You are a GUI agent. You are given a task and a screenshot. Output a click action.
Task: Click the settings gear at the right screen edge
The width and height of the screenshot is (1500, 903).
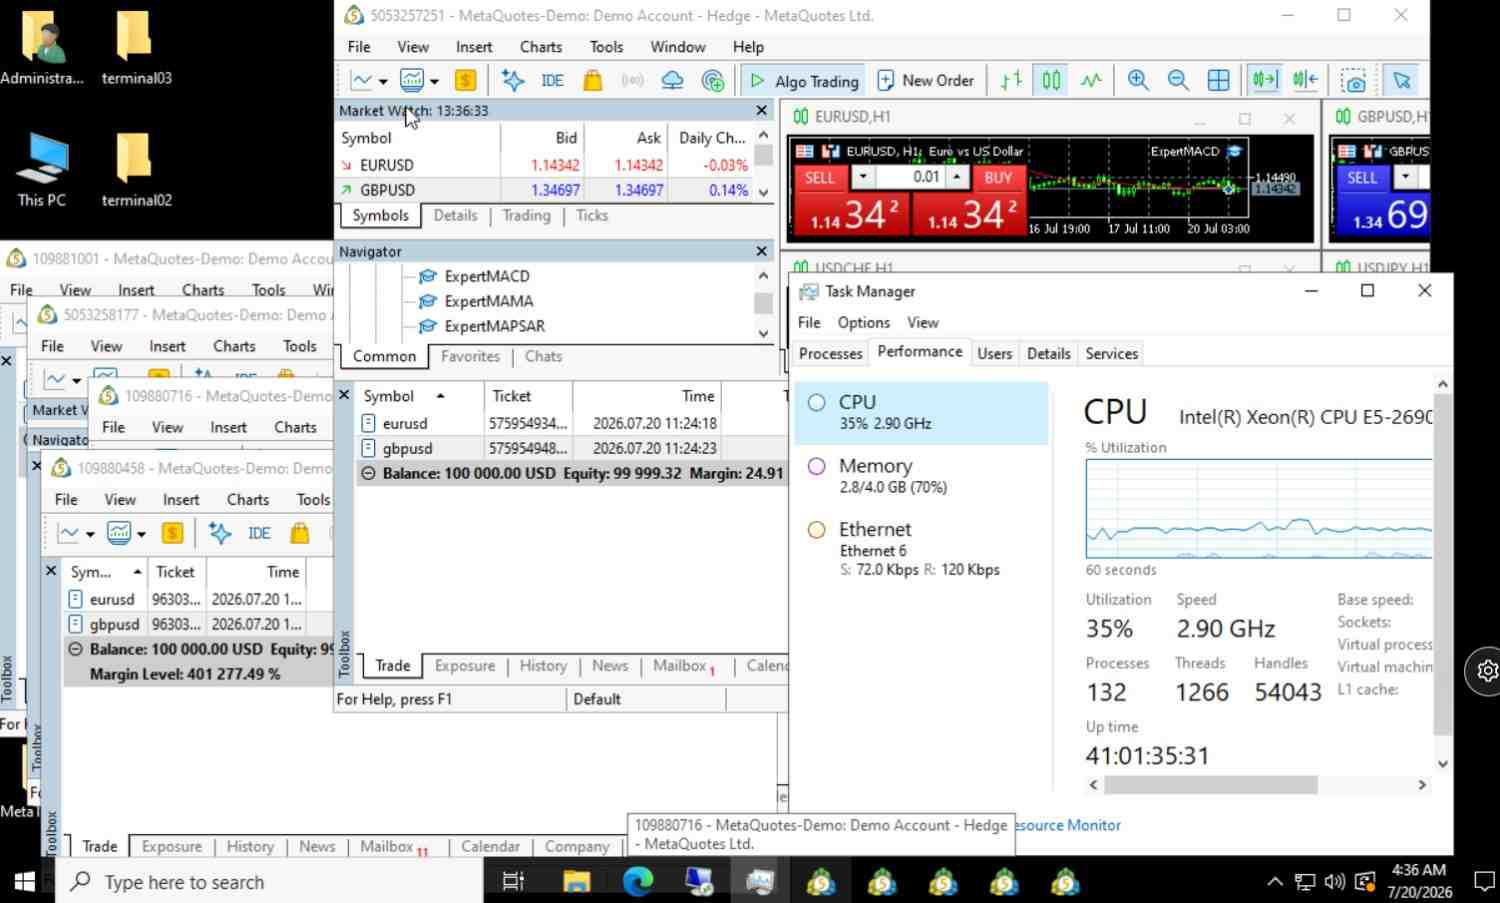(1486, 671)
